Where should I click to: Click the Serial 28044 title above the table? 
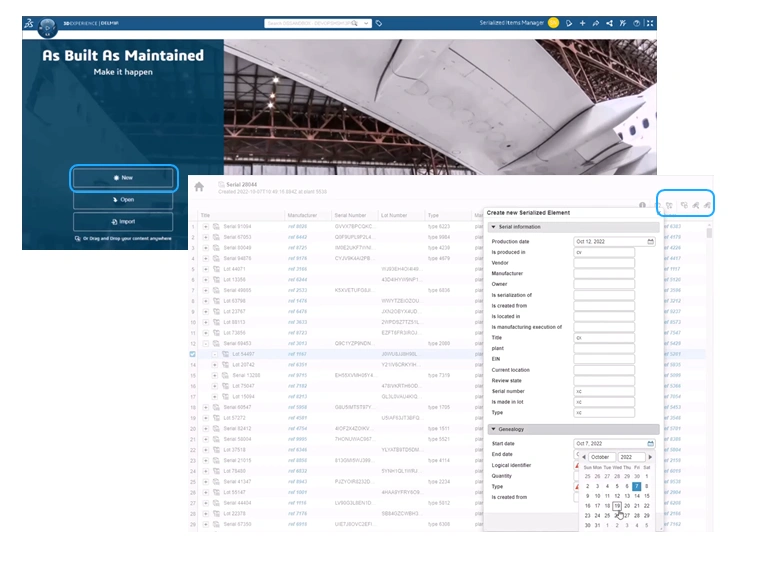coord(241,185)
